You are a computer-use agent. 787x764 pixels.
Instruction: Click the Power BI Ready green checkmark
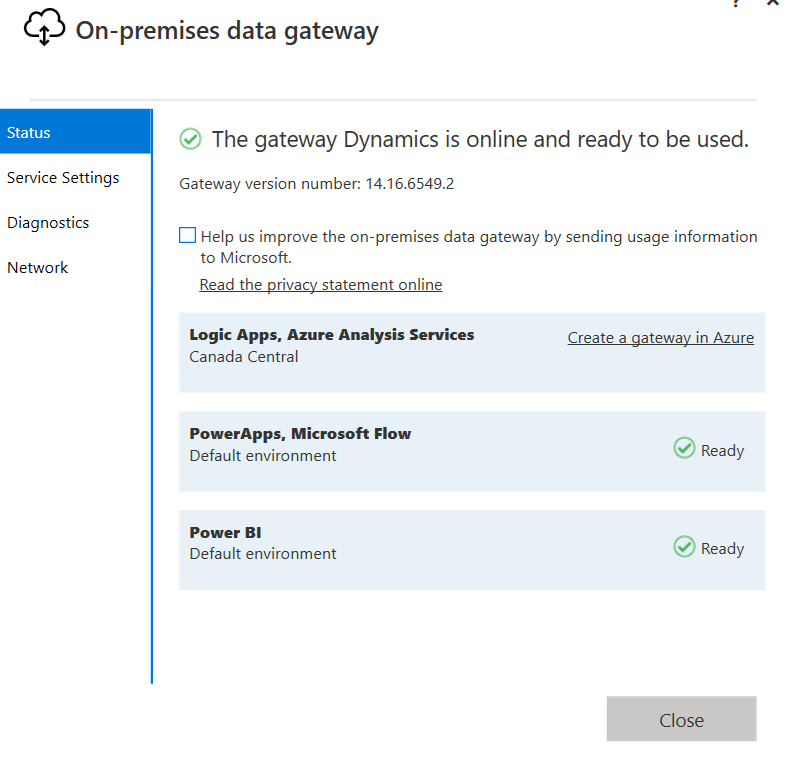pos(684,547)
